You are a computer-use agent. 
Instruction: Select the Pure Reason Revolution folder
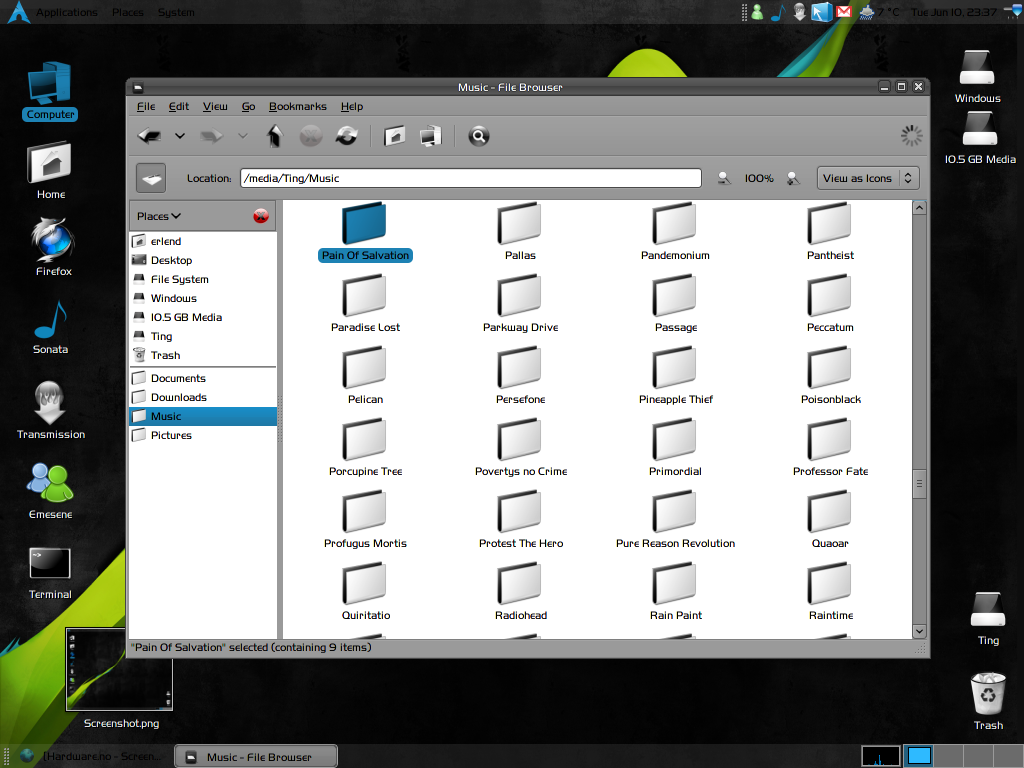[x=675, y=520]
